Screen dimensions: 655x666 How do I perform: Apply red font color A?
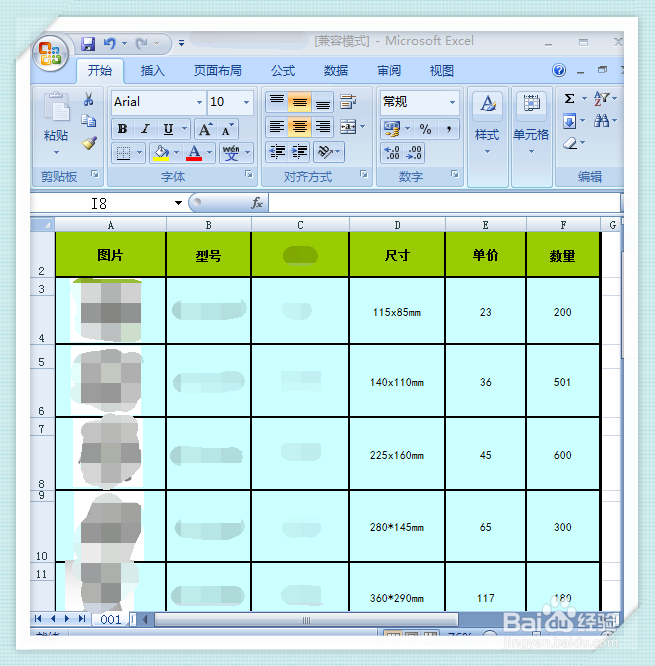(194, 153)
